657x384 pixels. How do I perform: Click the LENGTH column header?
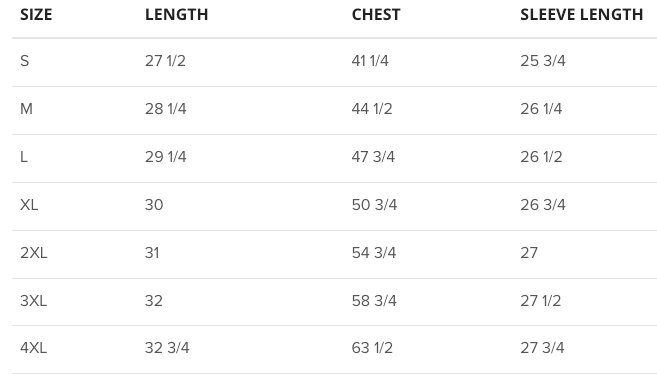[176, 15]
